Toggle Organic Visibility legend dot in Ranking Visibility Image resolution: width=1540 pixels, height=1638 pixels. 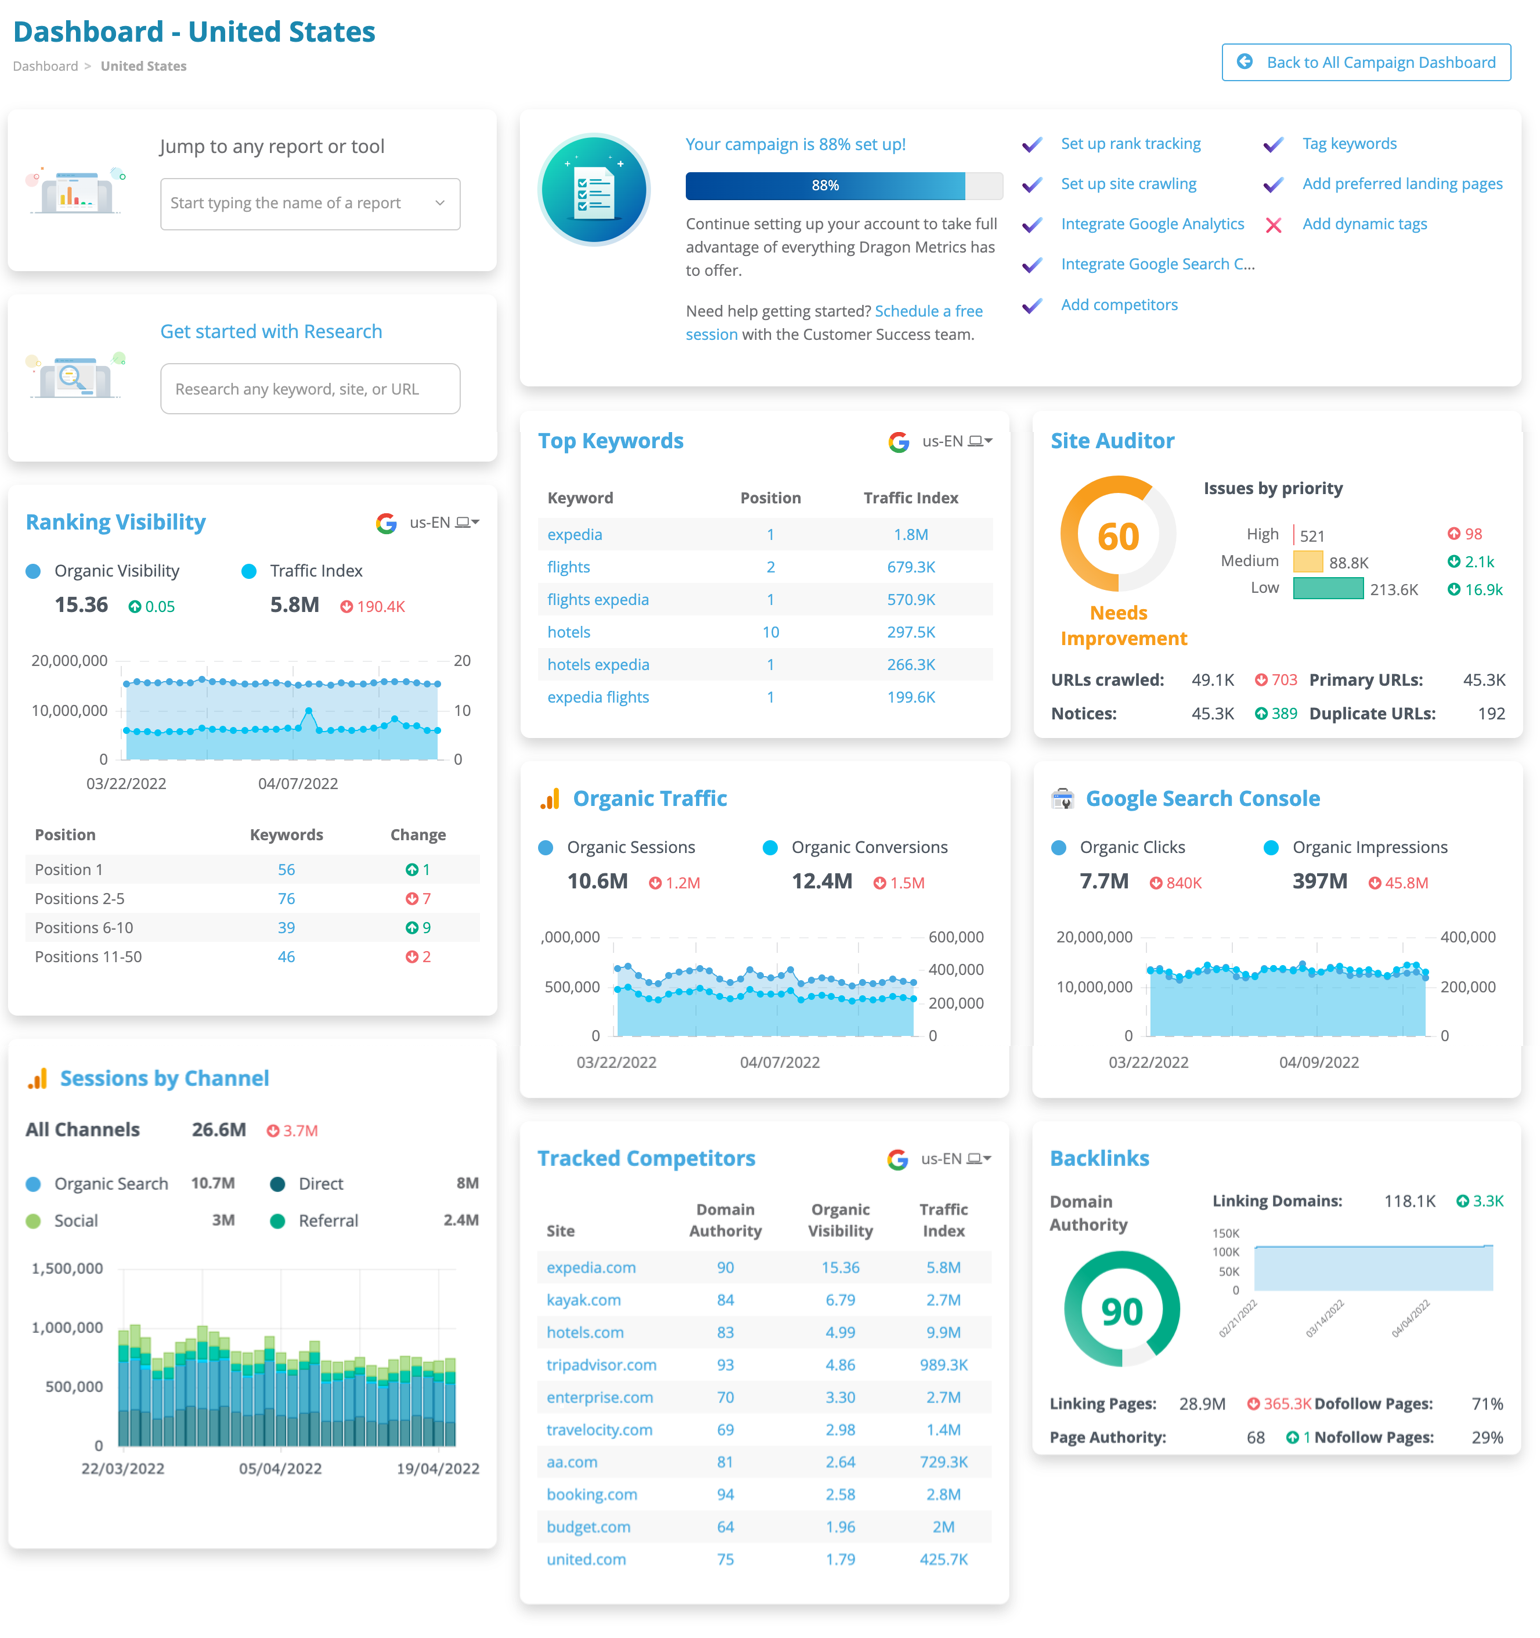click(33, 571)
